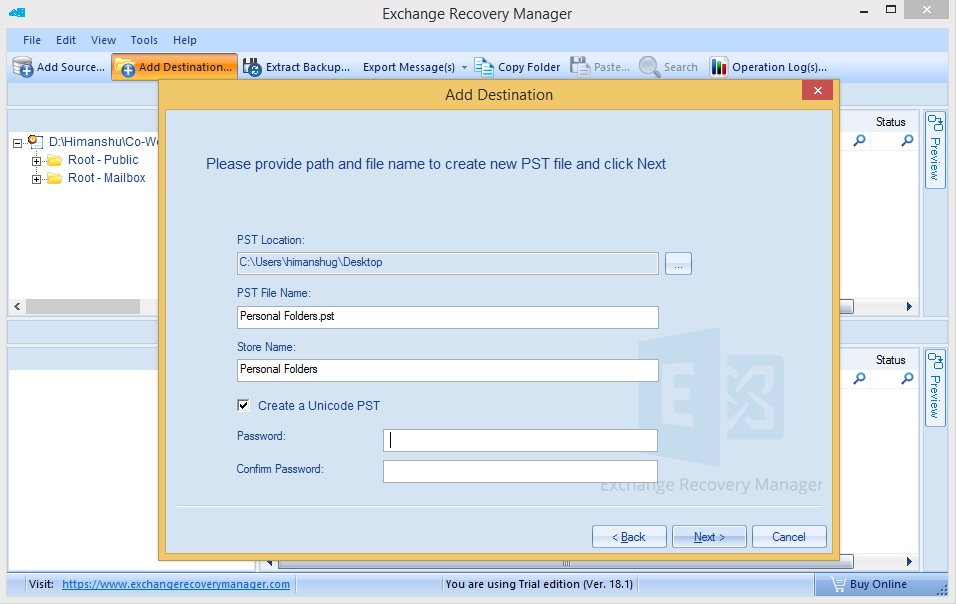Click upper list pane scroll right arrow
Viewport: 956px width, 604px height.
[x=908, y=306]
